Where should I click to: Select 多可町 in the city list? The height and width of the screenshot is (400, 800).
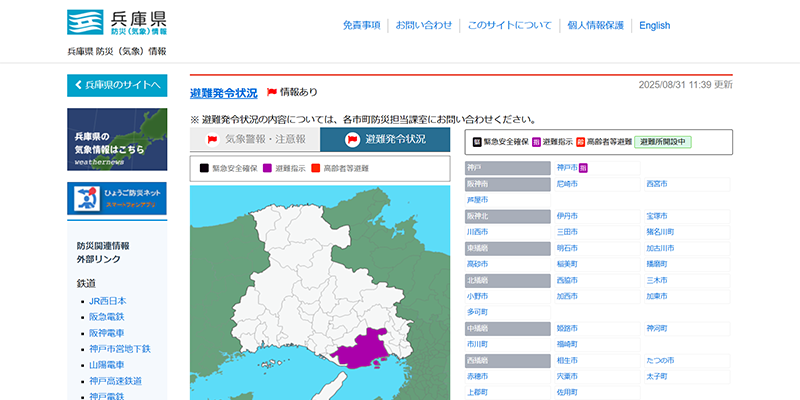[477, 312]
